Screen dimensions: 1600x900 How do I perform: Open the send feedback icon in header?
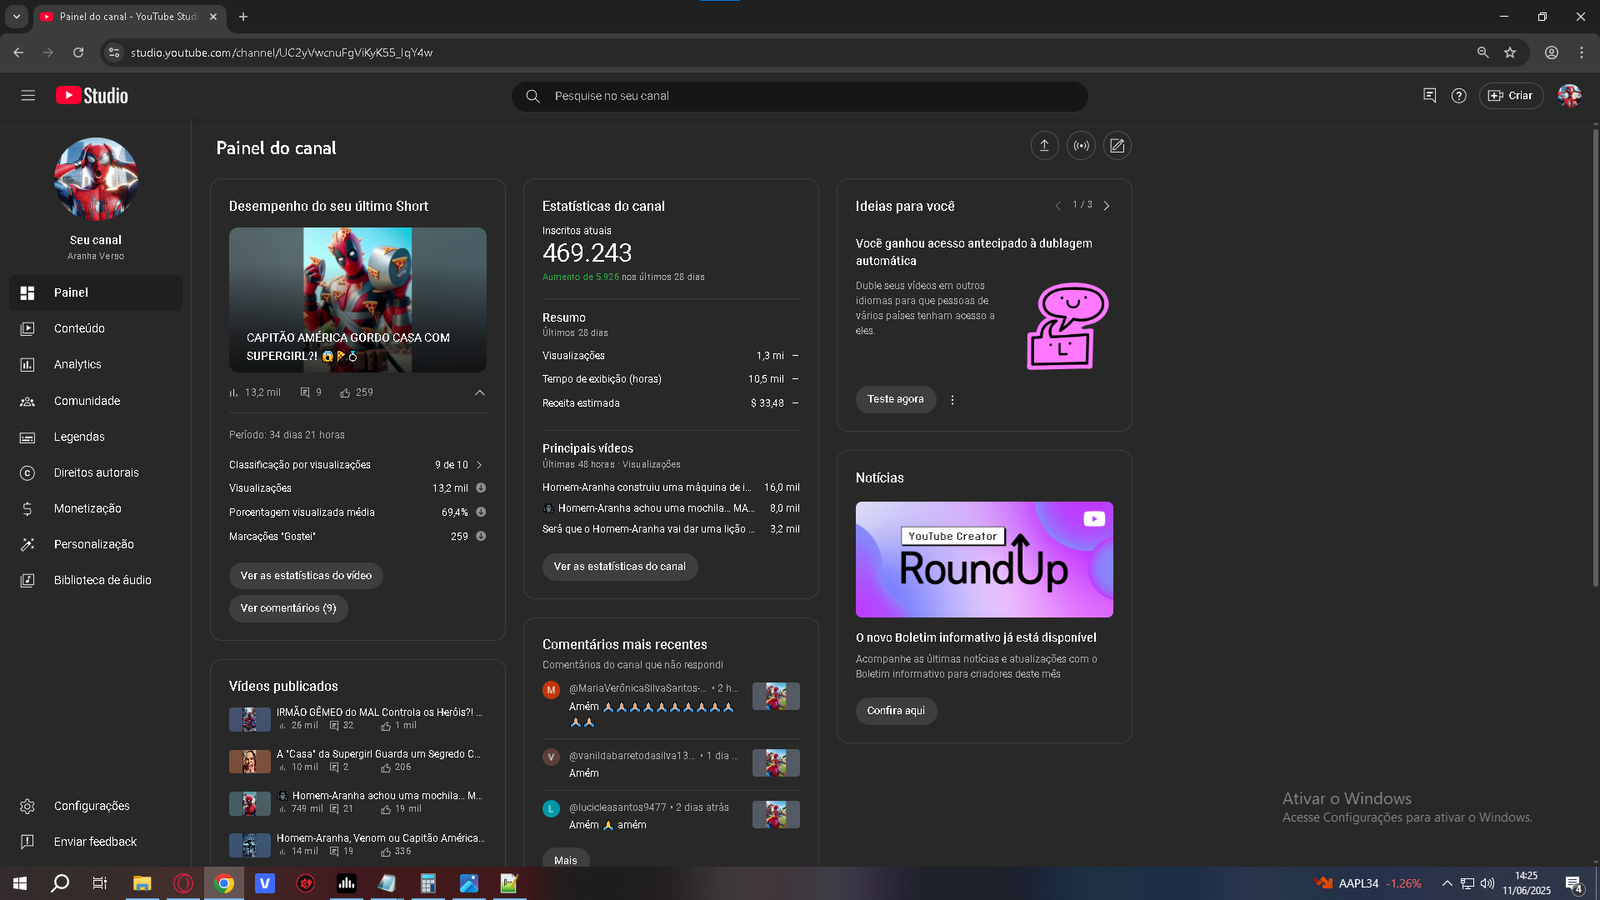pos(1429,96)
